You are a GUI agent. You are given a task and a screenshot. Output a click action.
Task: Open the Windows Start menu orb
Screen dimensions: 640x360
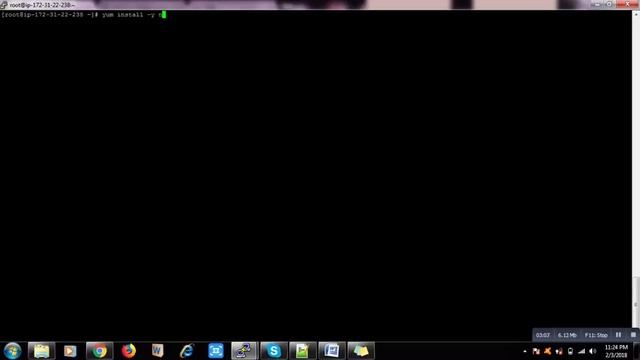point(12,351)
